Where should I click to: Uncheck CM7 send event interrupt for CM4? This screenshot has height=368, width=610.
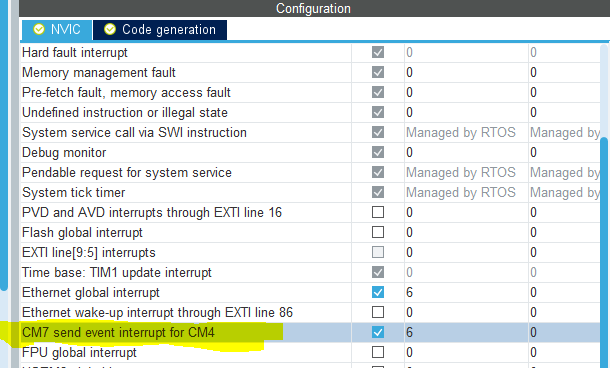tap(378, 332)
